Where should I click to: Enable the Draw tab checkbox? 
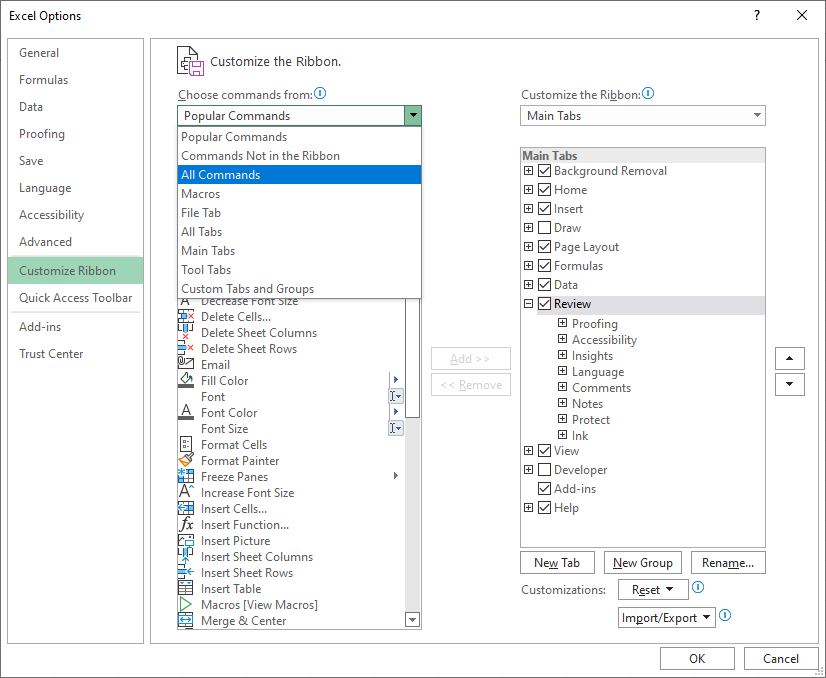pyautogui.click(x=545, y=228)
